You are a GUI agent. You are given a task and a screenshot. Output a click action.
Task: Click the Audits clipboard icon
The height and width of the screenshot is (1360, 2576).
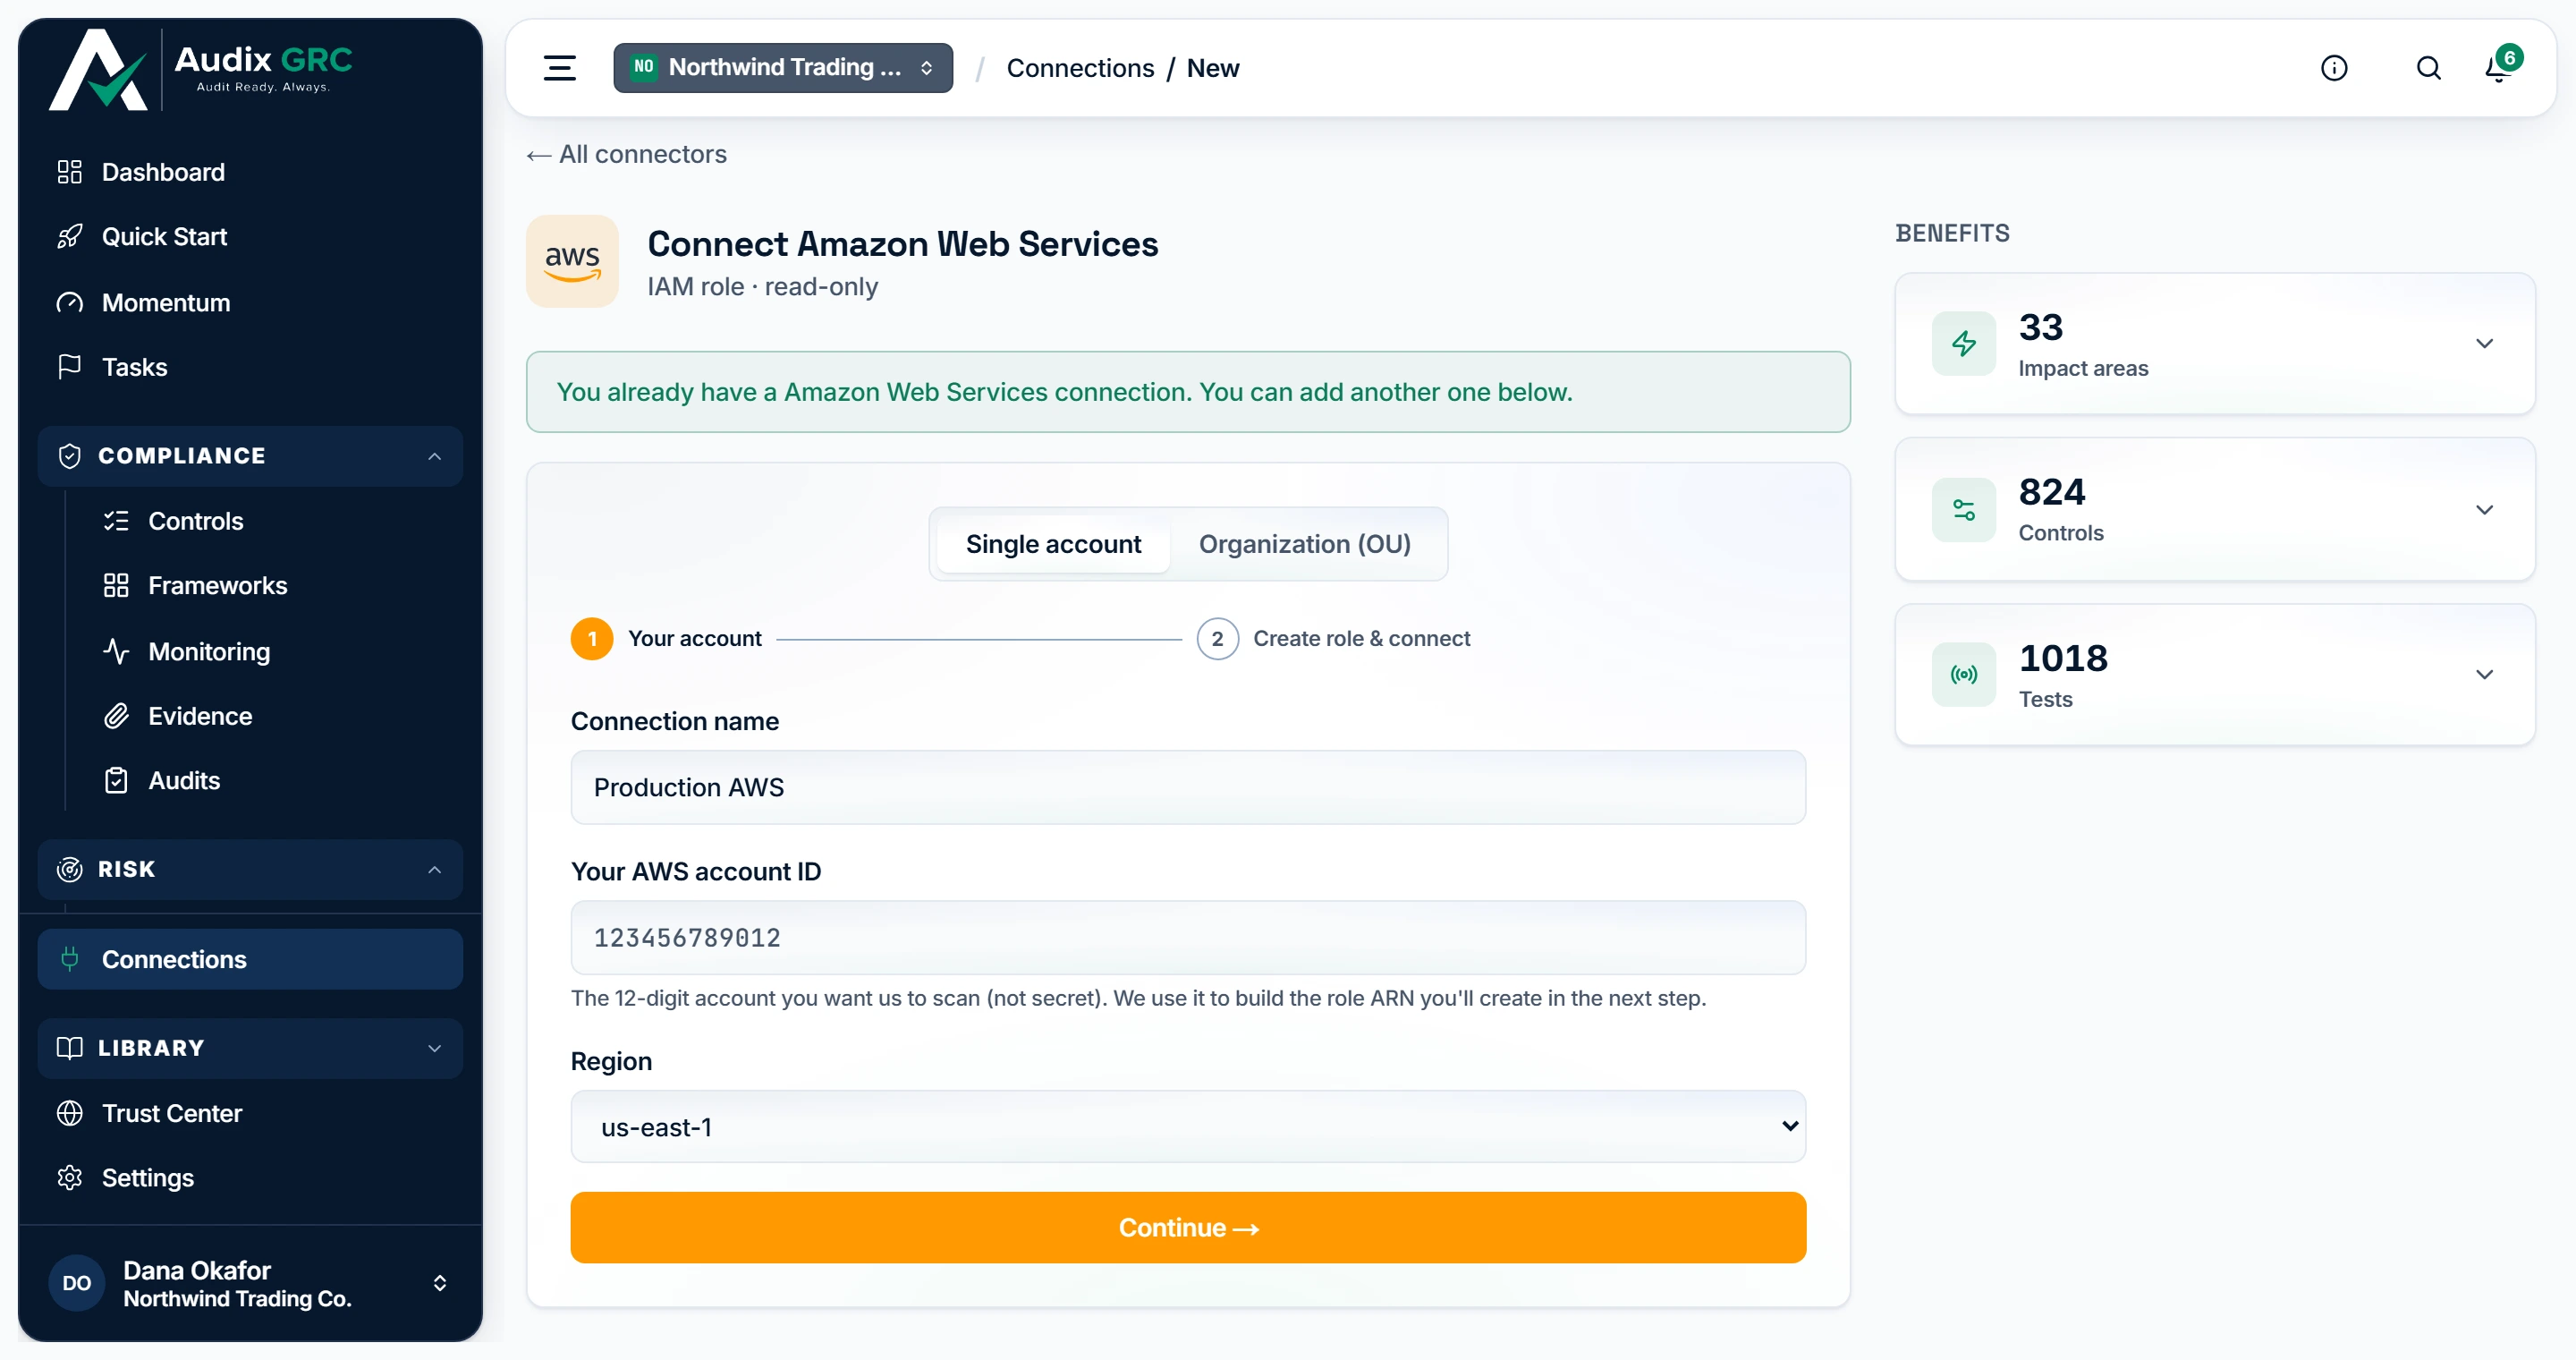click(116, 781)
